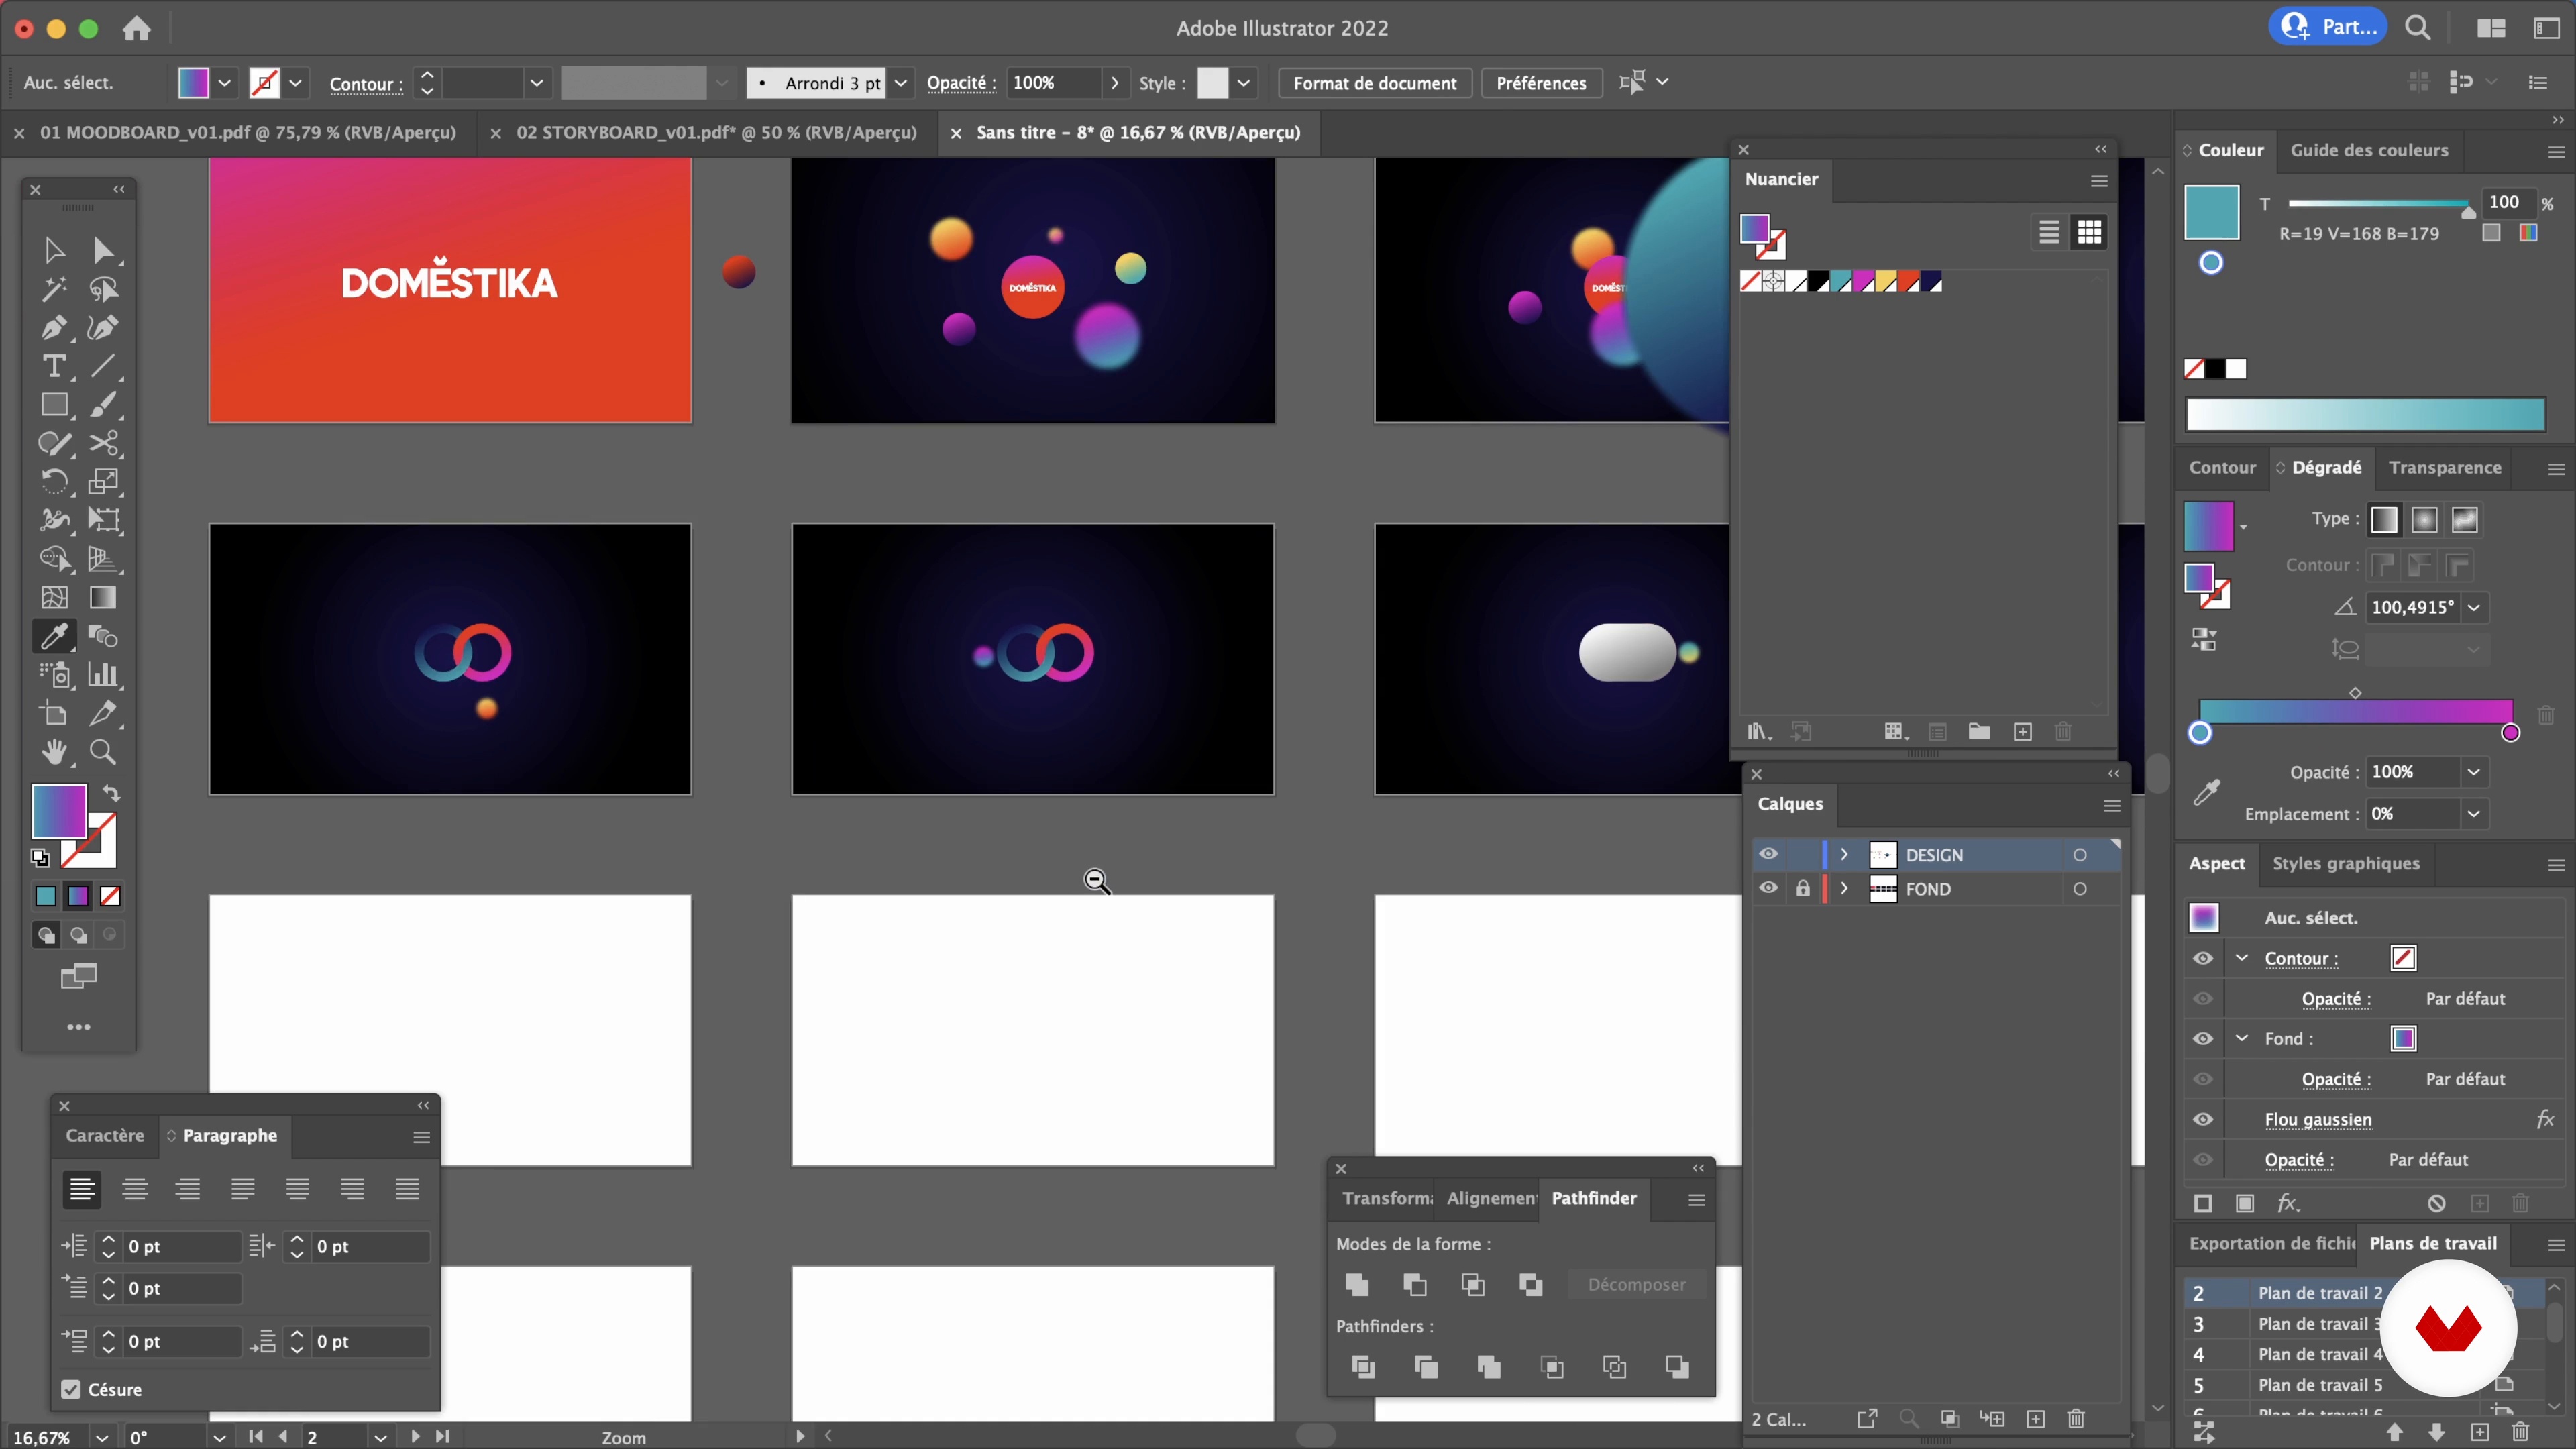Click the color spectrum ramp bar
This screenshot has height=1449, width=2576.
point(2365,415)
